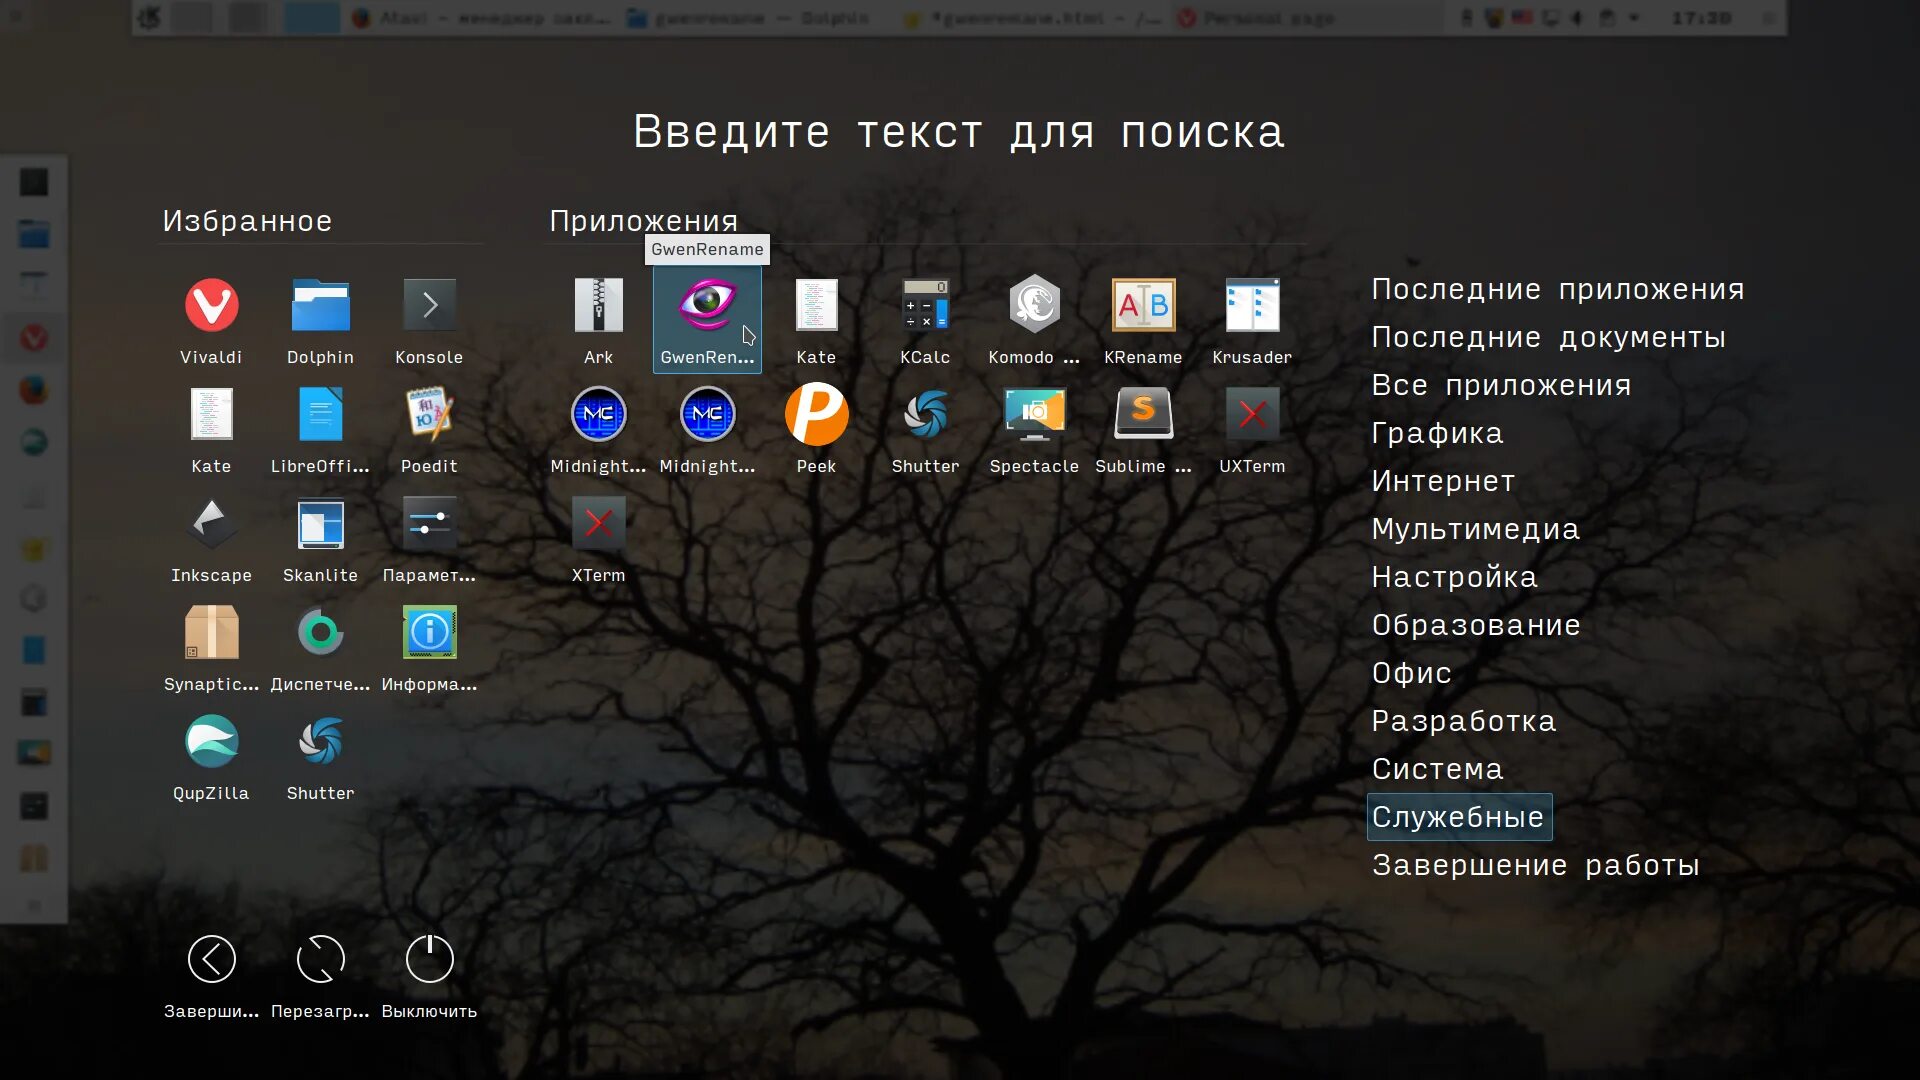Viewport: 1920px width, 1080px height.
Task: Show Последние документы list
Action: pos(1548,337)
